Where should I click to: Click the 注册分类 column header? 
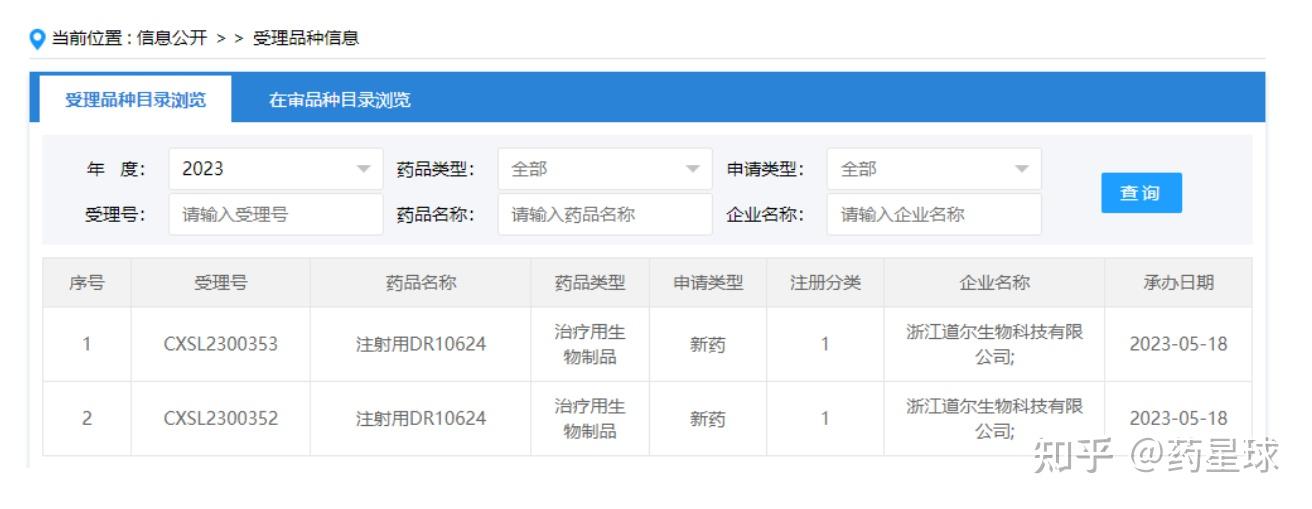(x=825, y=283)
